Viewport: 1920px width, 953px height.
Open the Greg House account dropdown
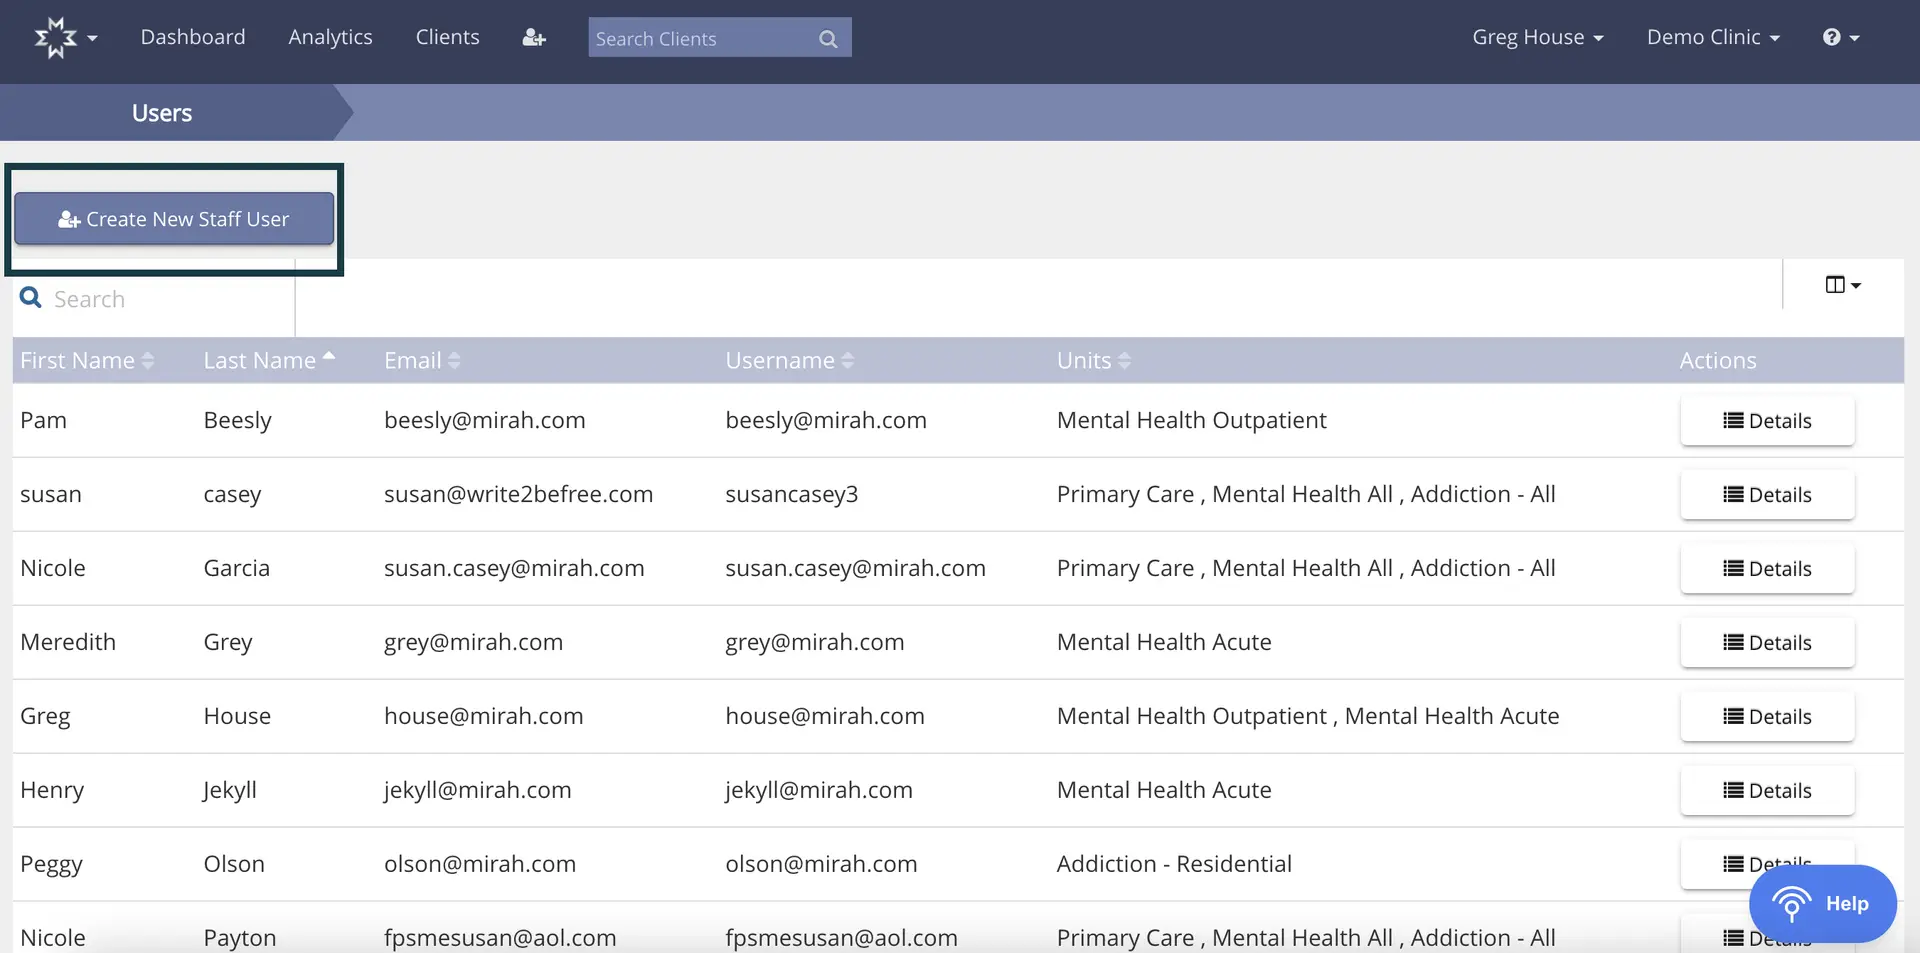click(x=1537, y=37)
